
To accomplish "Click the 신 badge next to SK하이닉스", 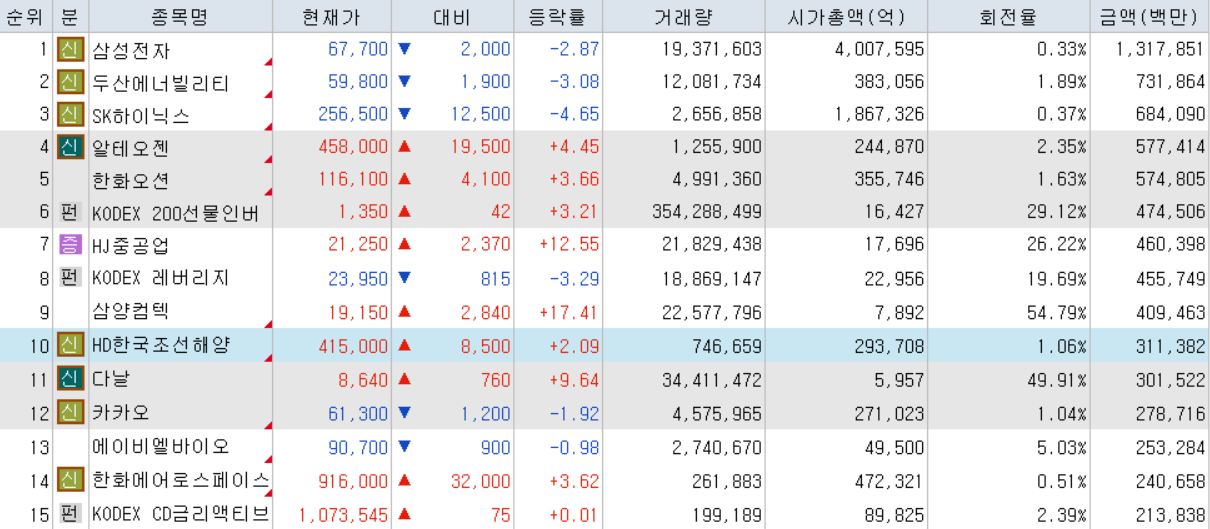I will [x=70, y=115].
